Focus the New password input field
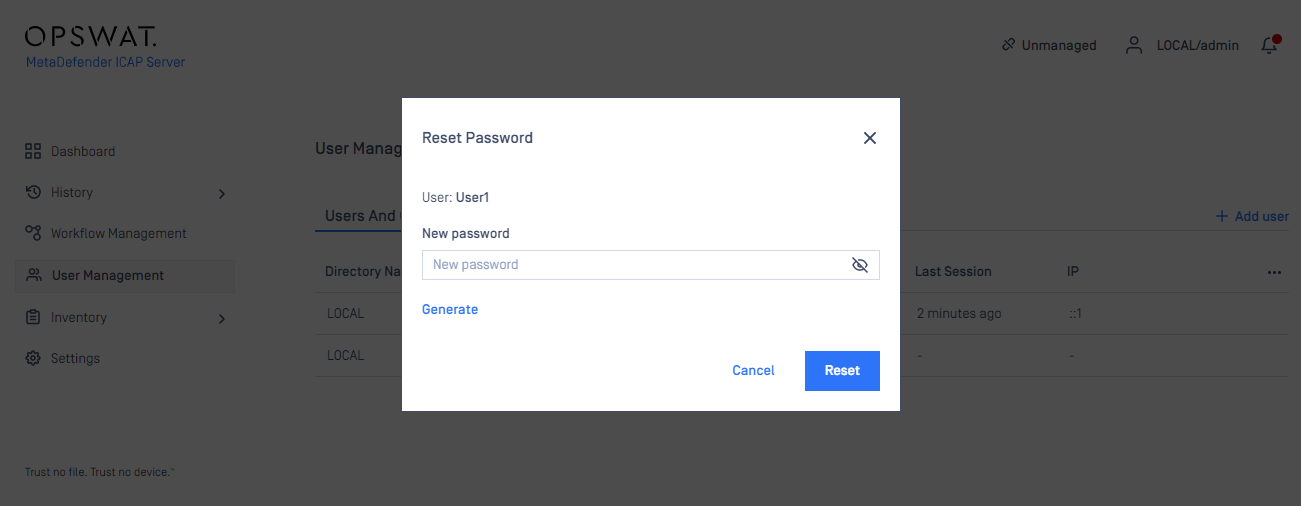1301x506 pixels. pyautogui.click(x=651, y=265)
